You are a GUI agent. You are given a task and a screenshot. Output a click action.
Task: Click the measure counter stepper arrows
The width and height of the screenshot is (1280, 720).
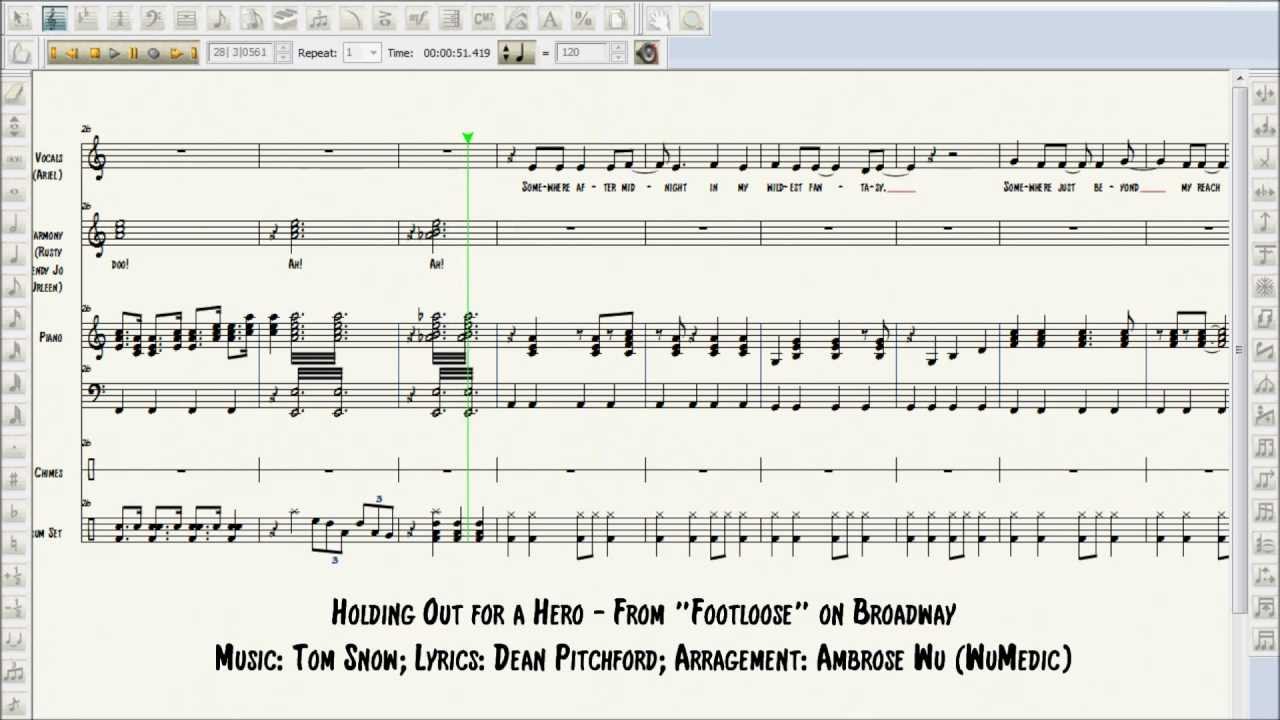(283, 53)
